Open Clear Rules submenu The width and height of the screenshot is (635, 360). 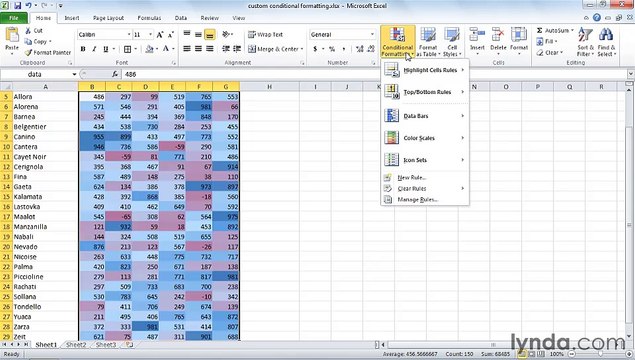pos(425,189)
